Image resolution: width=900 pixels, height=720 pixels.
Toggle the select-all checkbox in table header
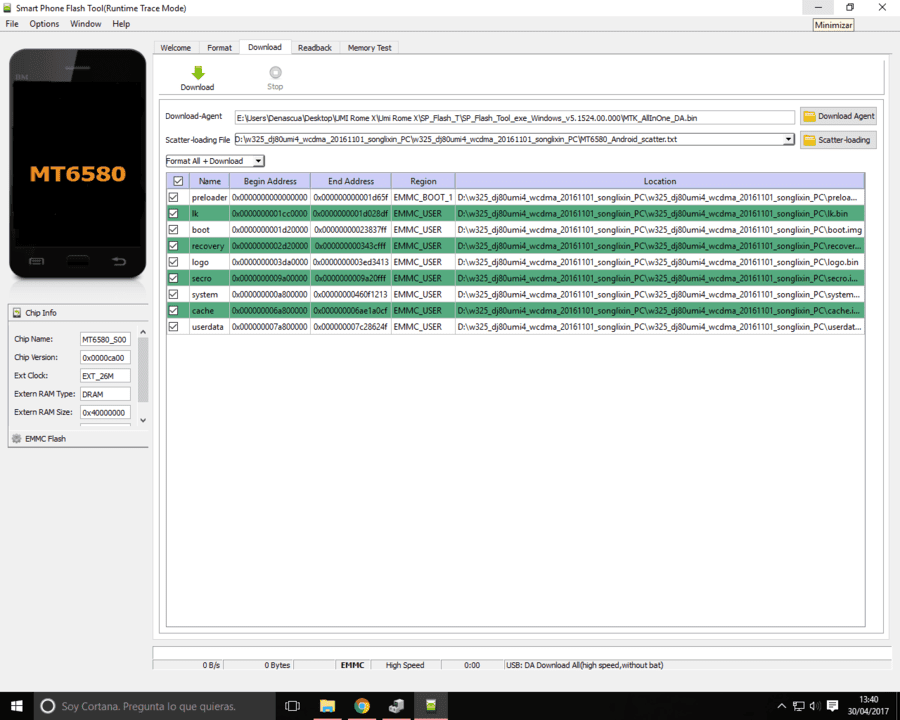click(179, 181)
